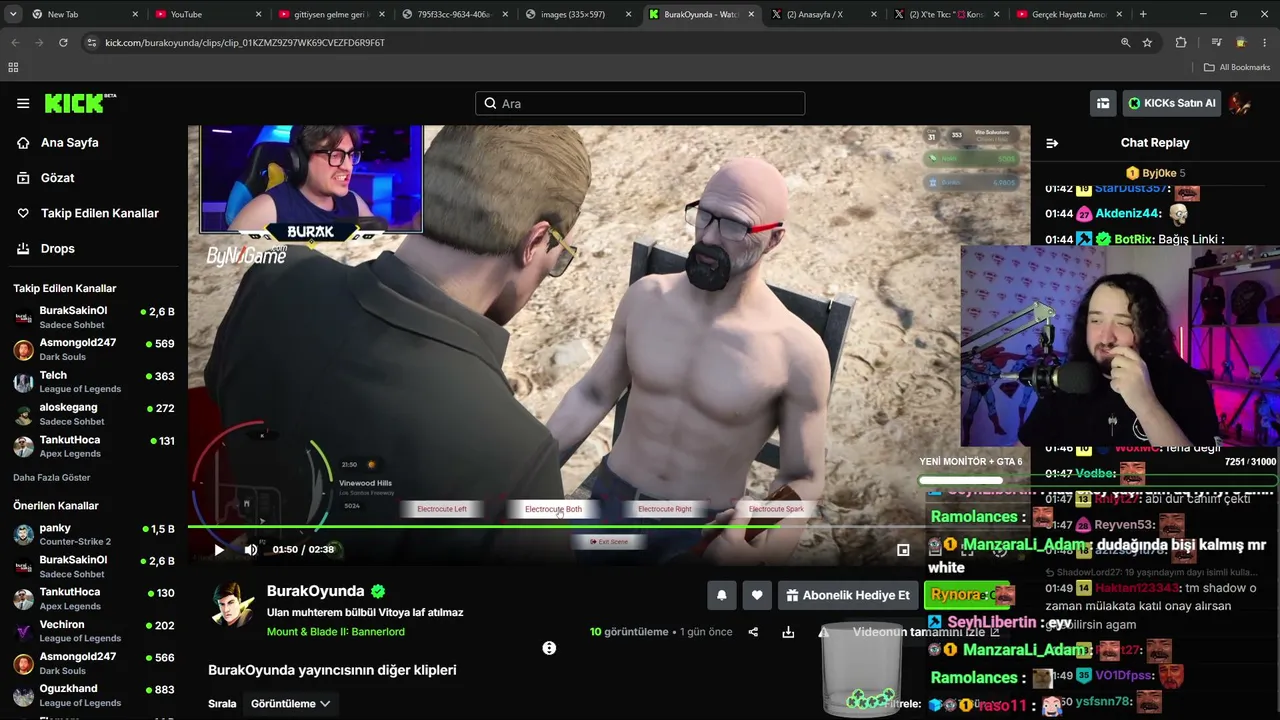Image resolution: width=1280 pixels, height=720 pixels.
Task: Click the accessibility widget icon below video
Action: (x=549, y=648)
